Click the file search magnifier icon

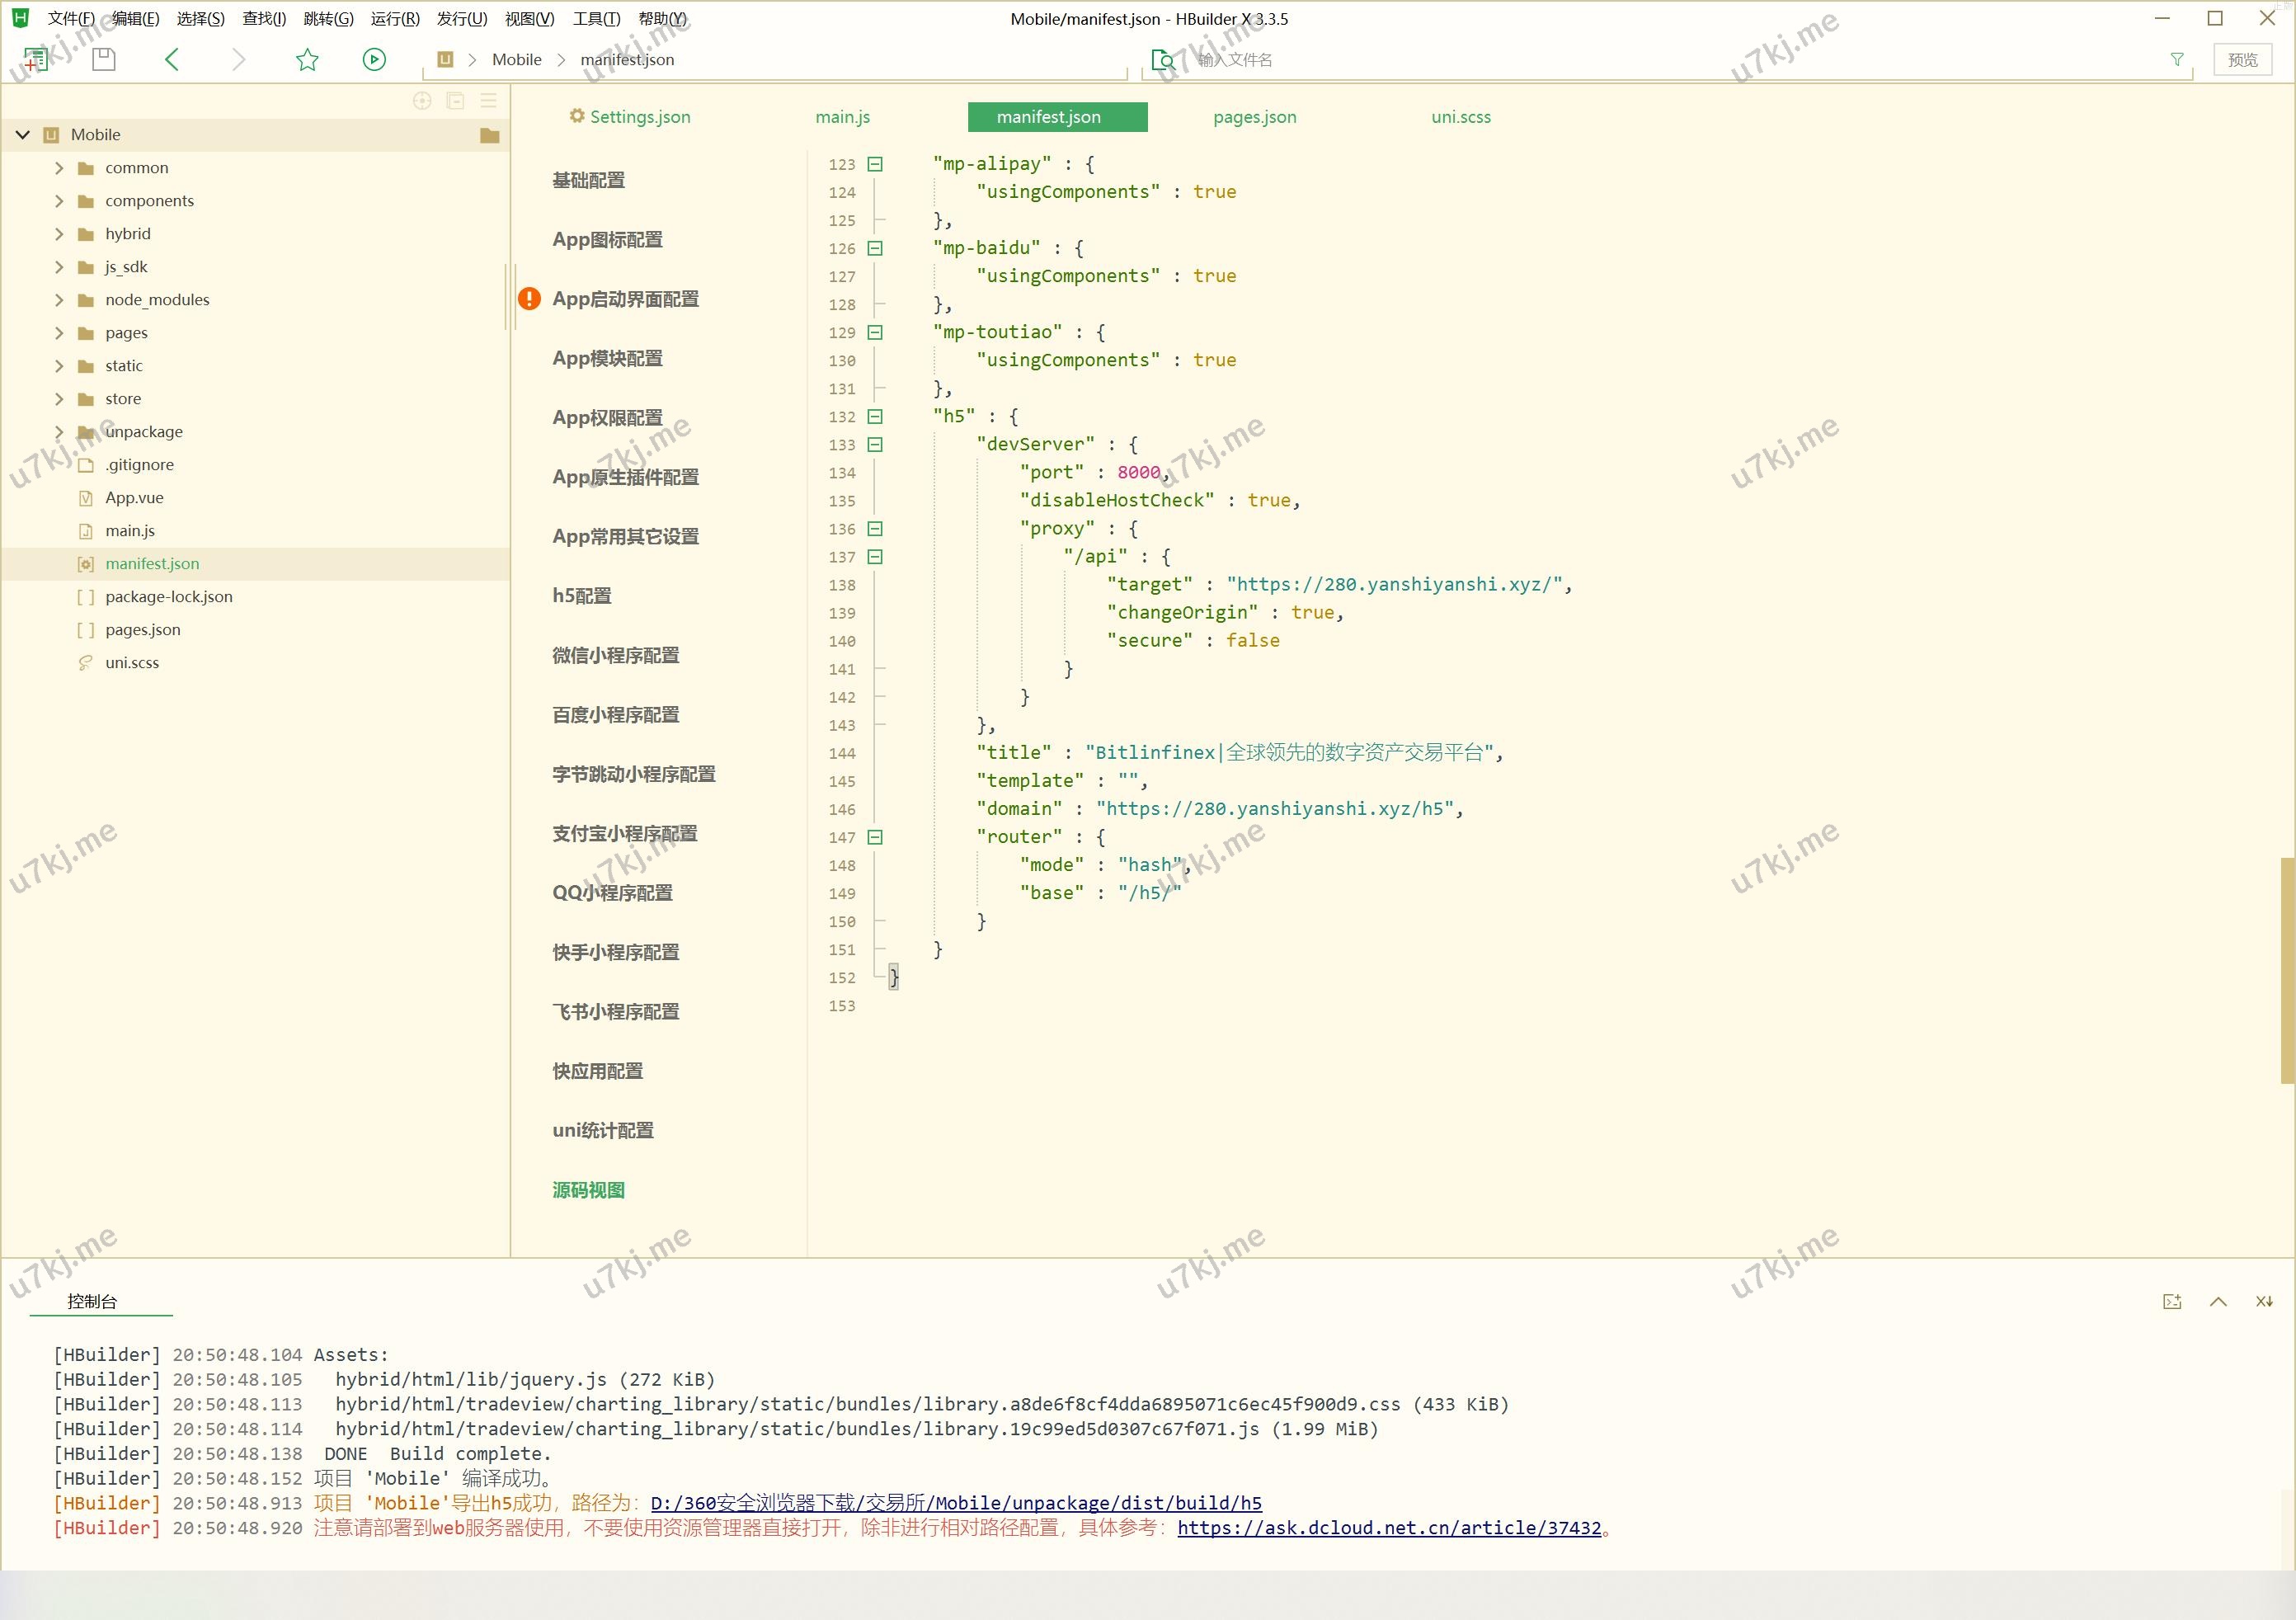point(1163,60)
